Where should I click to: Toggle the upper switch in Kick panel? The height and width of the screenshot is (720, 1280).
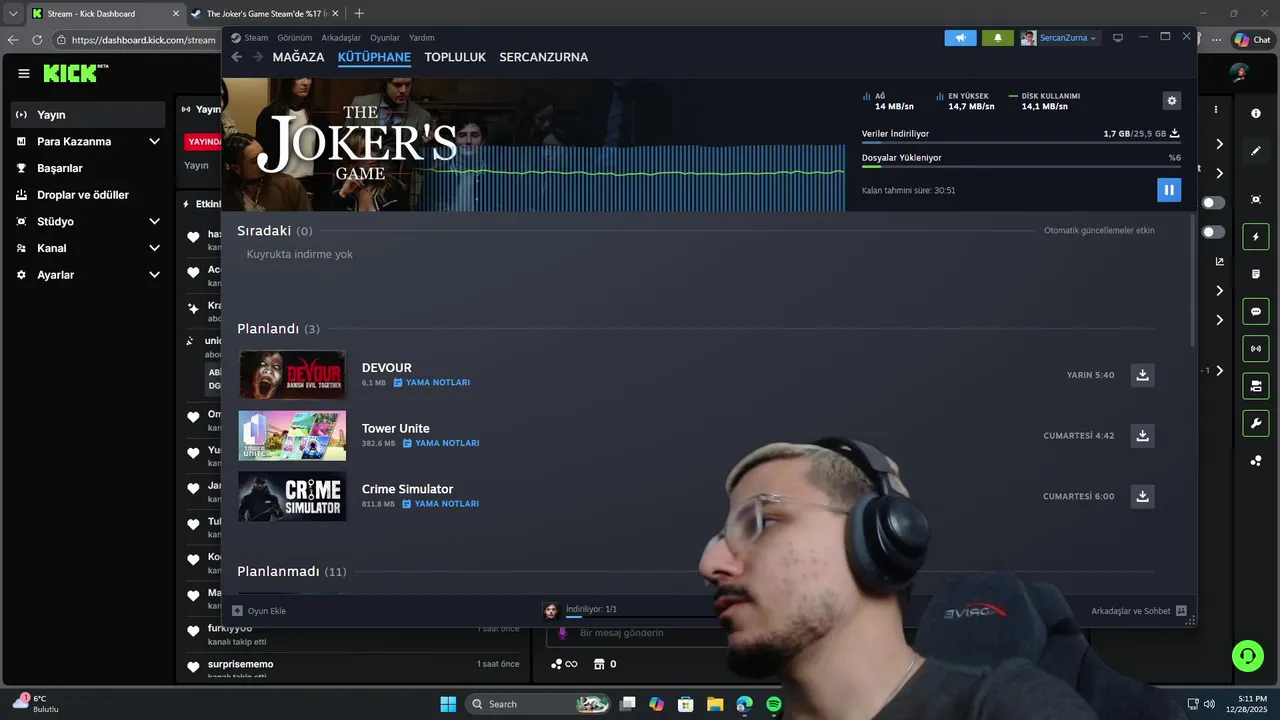pyautogui.click(x=1213, y=203)
